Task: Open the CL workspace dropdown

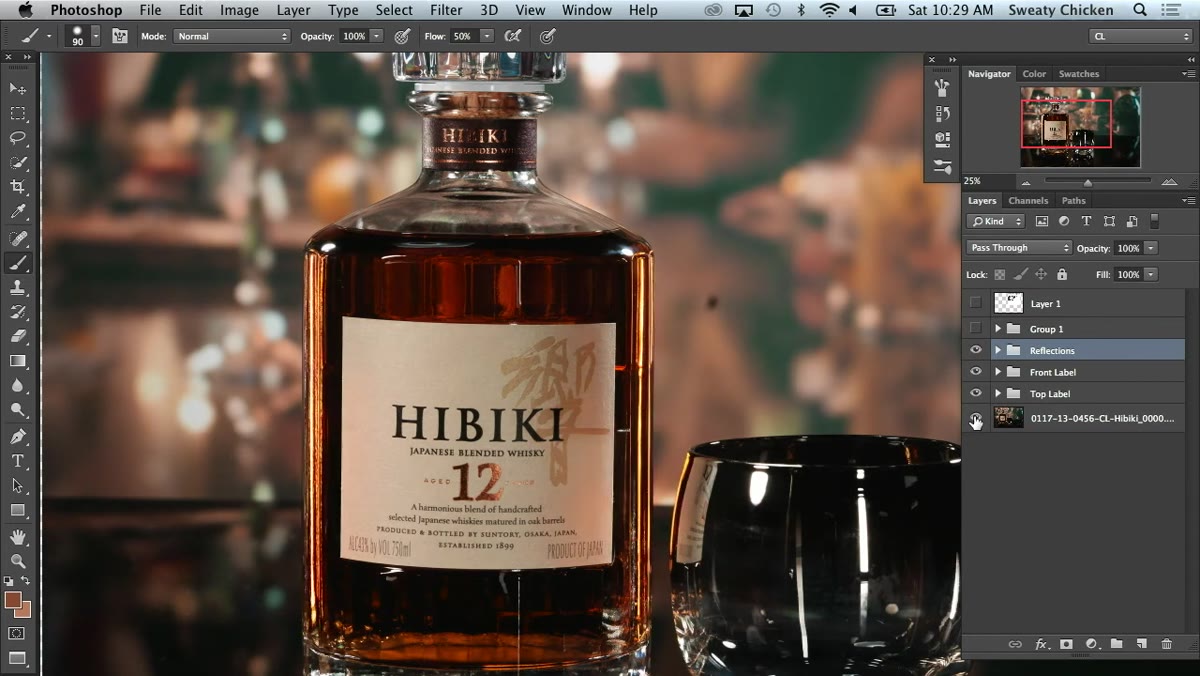Action: (x=1140, y=36)
